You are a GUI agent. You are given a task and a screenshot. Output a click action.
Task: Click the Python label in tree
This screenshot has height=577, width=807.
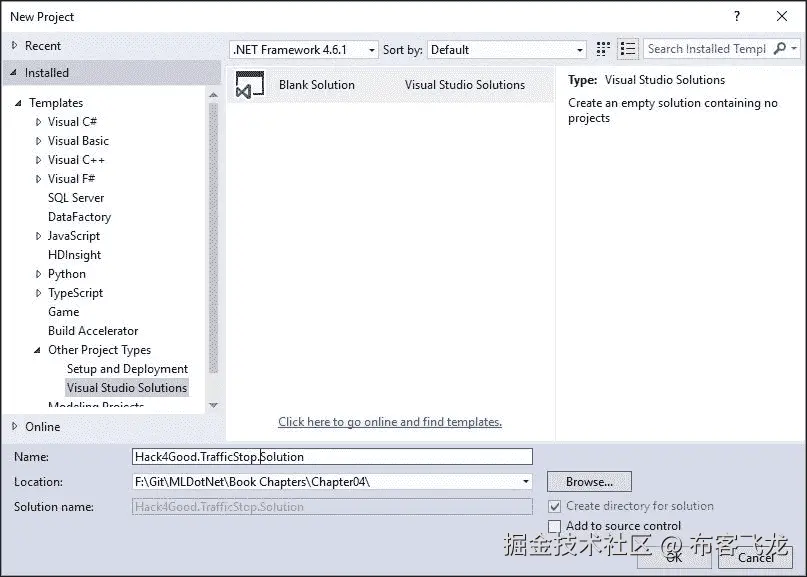point(67,274)
